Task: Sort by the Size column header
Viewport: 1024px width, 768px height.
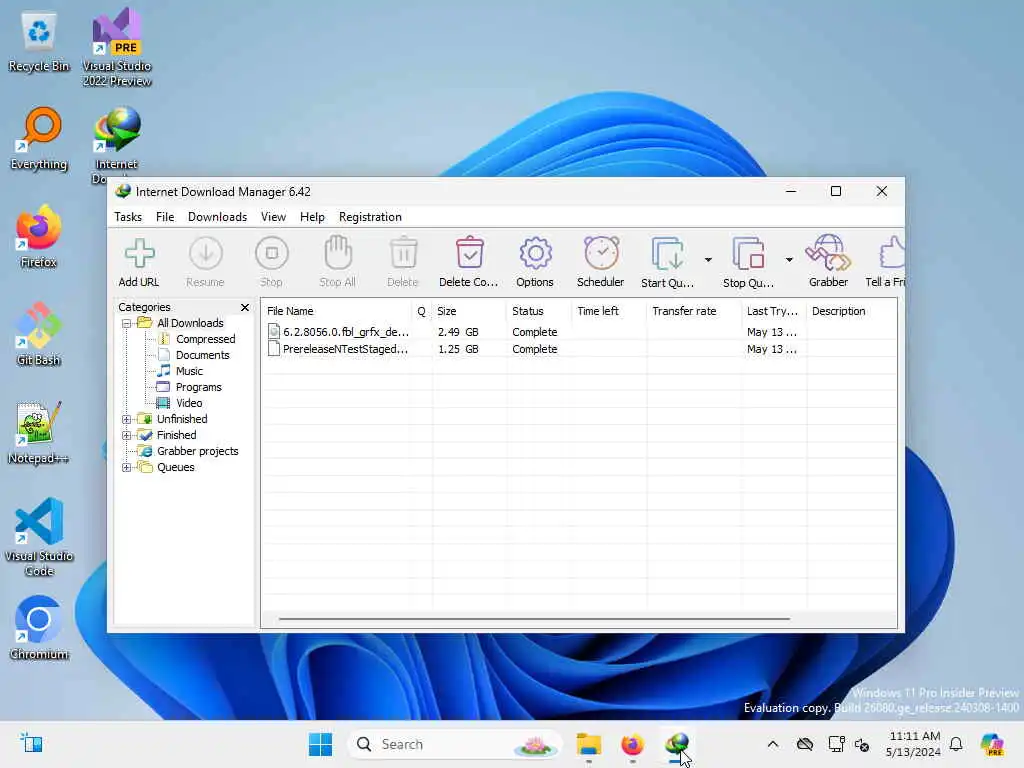Action: [468, 311]
